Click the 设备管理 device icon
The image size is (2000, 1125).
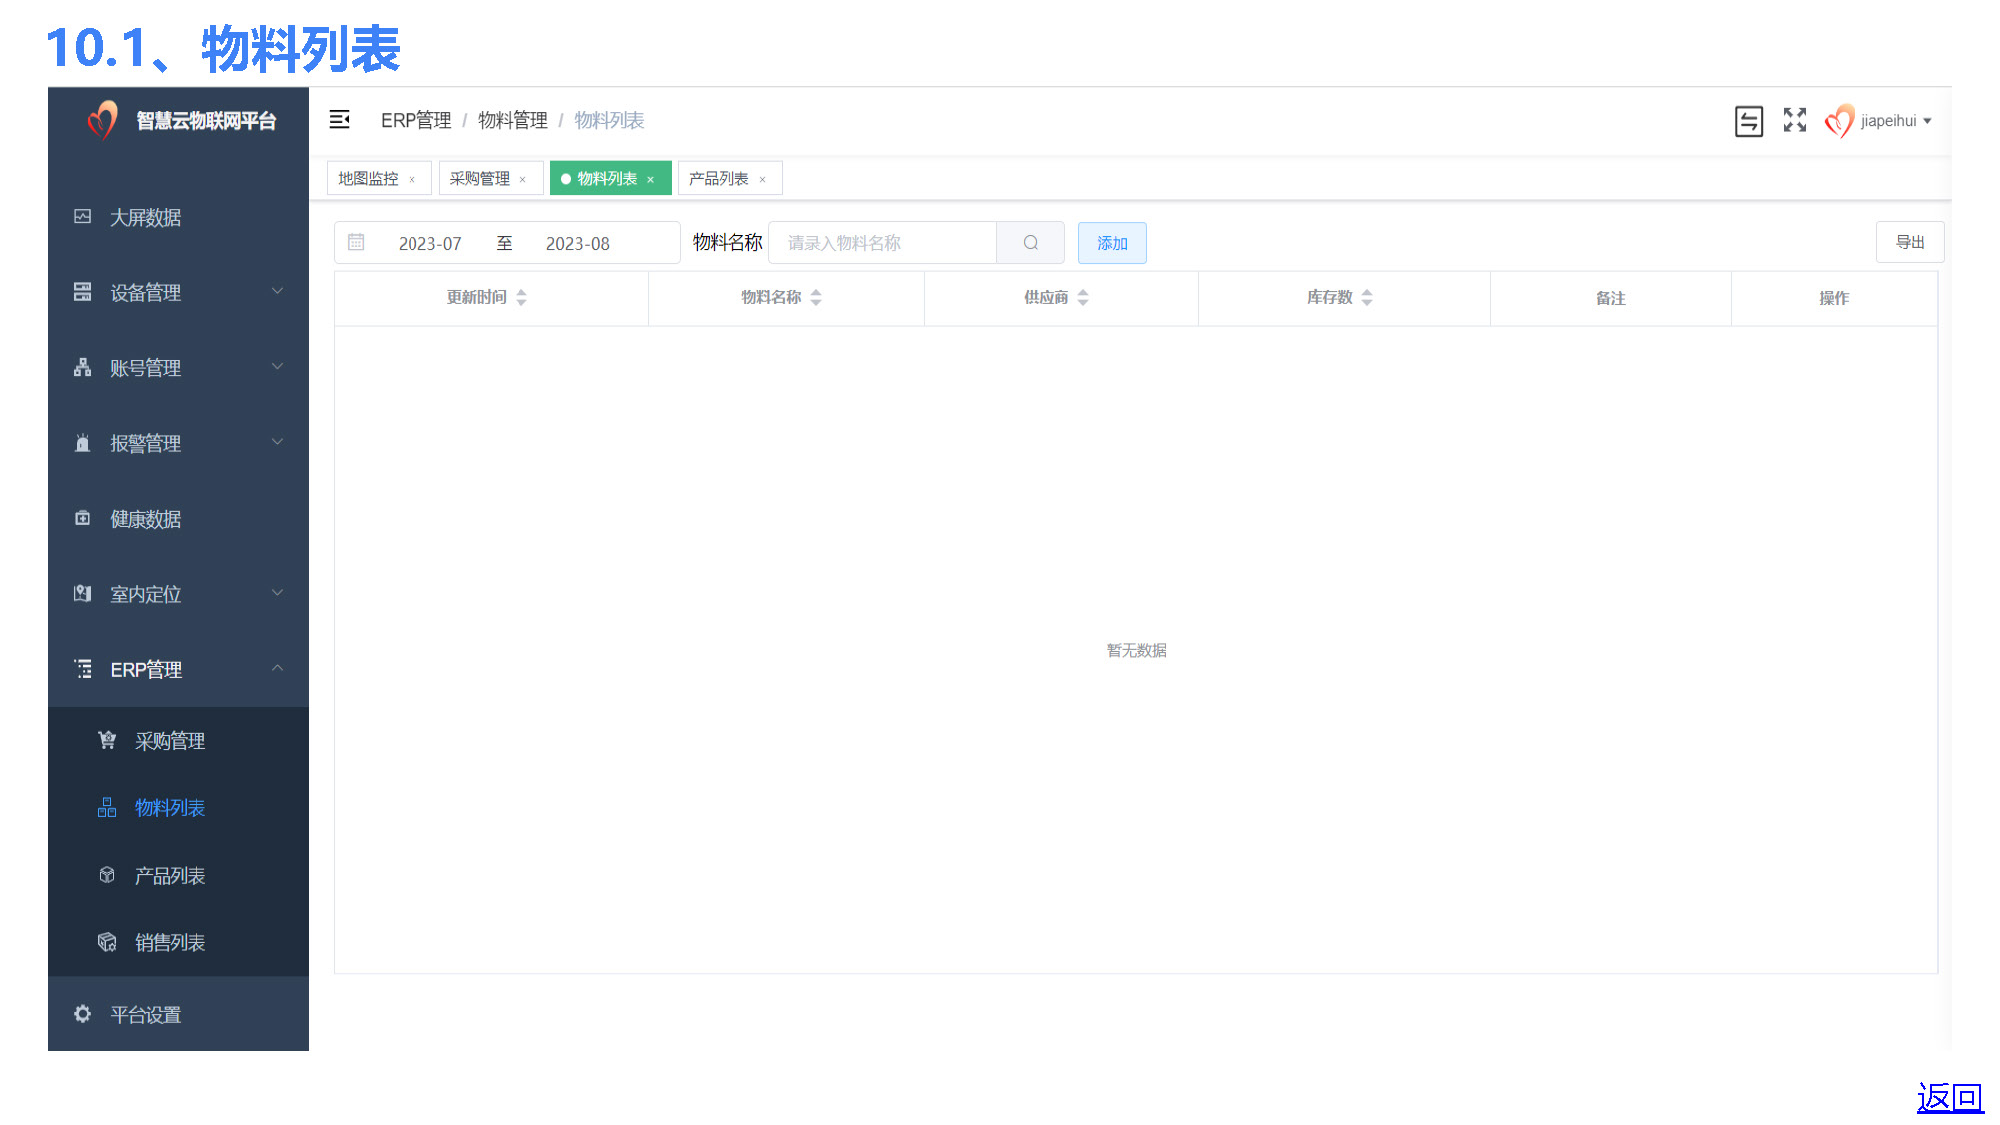(83, 292)
